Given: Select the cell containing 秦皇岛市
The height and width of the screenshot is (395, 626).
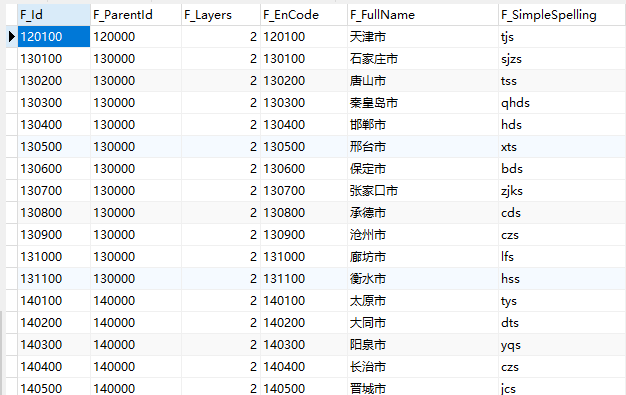Looking at the screenshot, I should click(x=423, y=103).
